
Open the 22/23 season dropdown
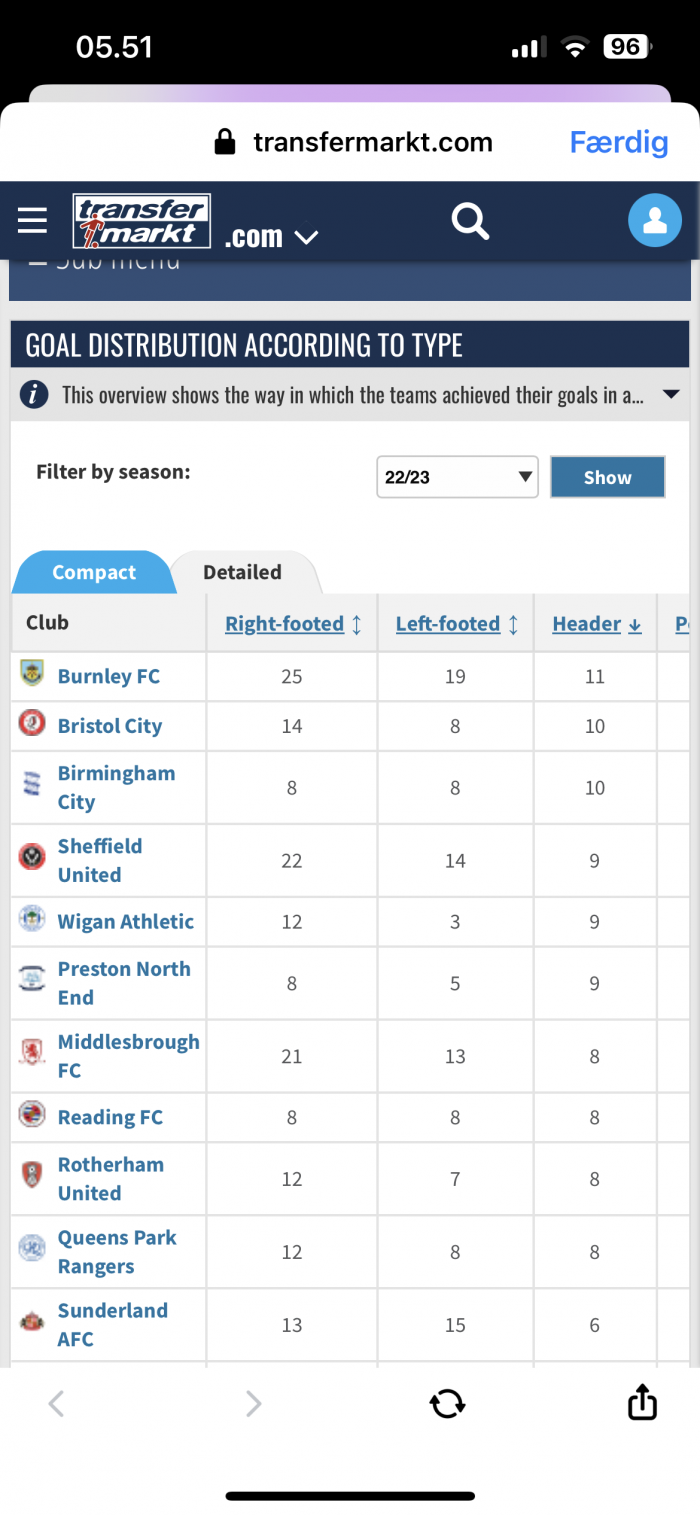(x=458, y=477)
